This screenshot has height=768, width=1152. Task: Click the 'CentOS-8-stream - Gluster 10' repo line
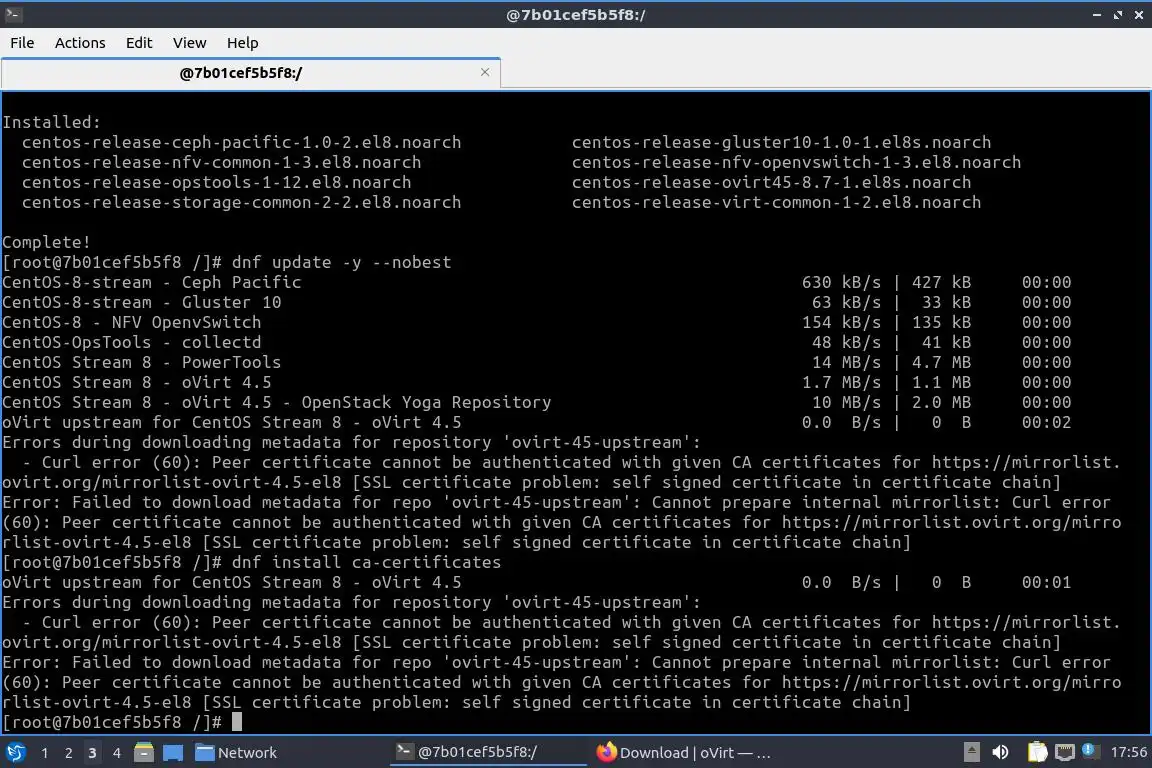[142, 302]
